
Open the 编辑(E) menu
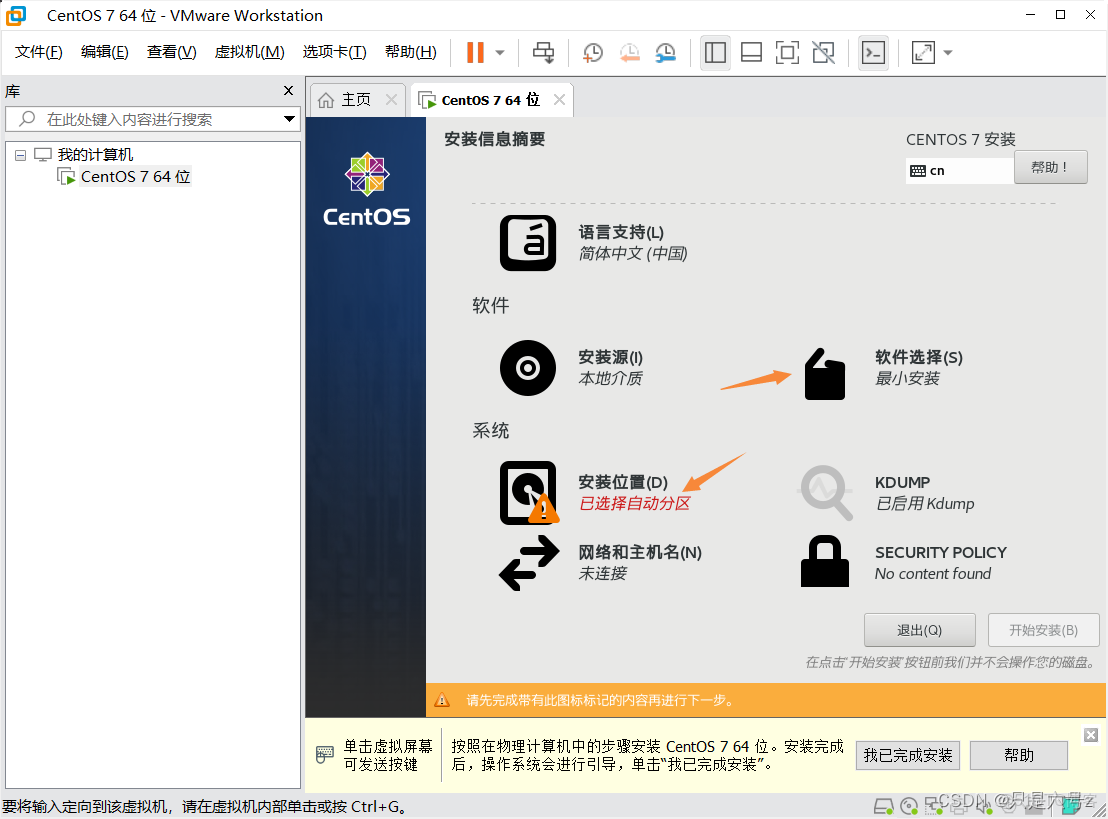105,52
